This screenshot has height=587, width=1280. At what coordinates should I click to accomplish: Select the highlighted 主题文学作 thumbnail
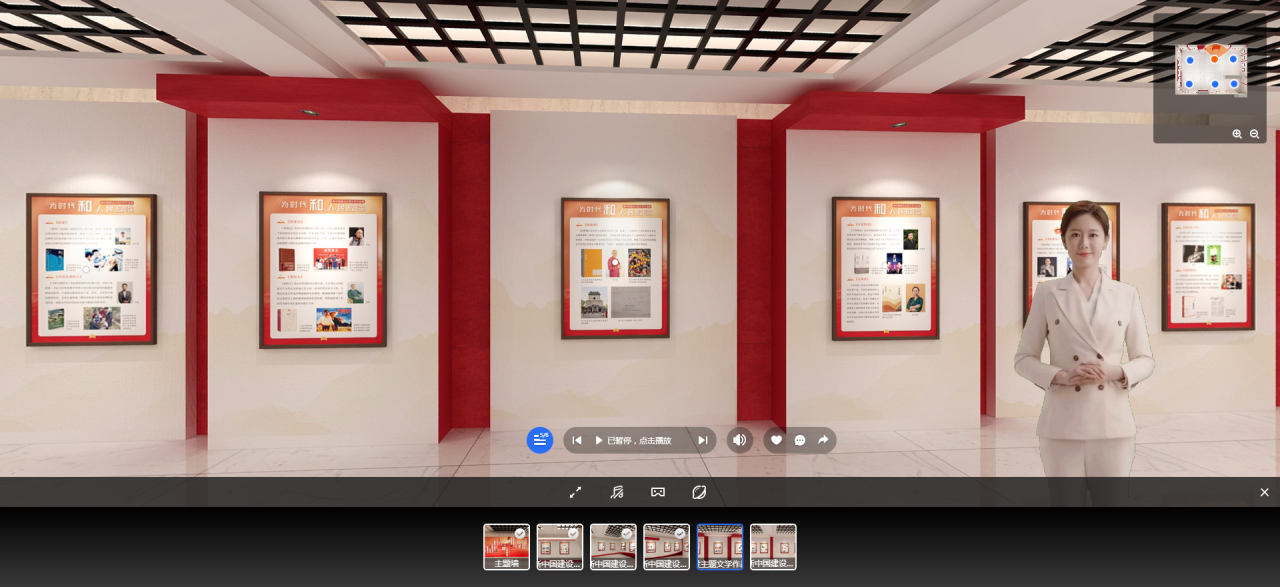pyautogui.click(x=720, y=547)
